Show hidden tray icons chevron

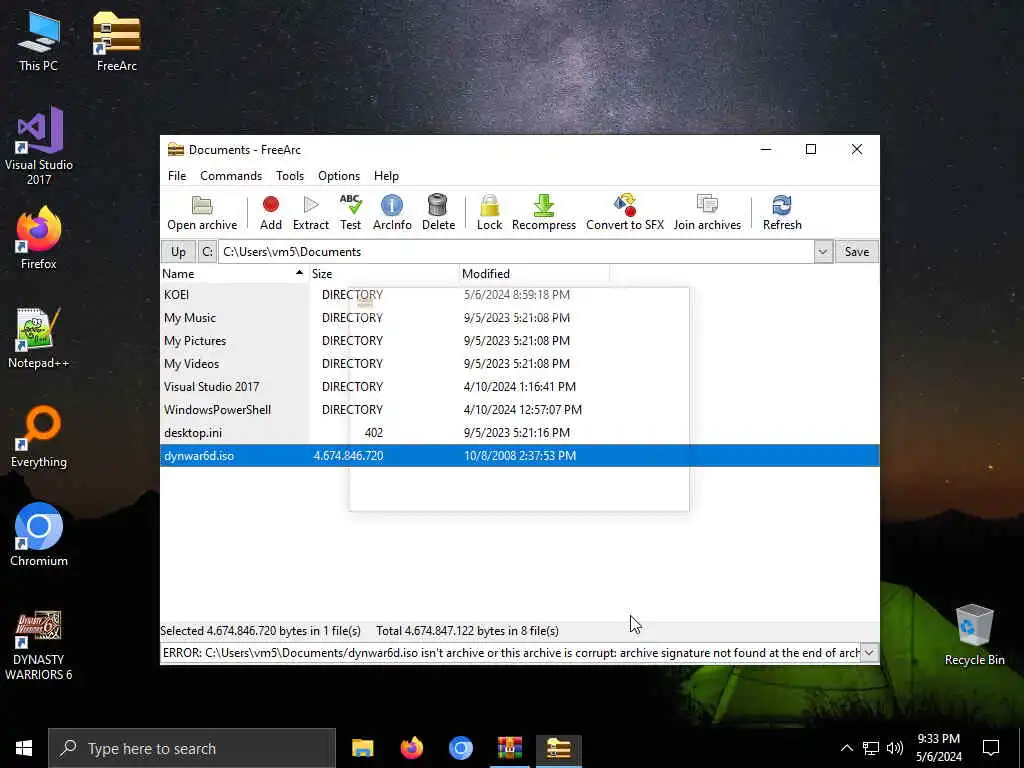(846, 748)
